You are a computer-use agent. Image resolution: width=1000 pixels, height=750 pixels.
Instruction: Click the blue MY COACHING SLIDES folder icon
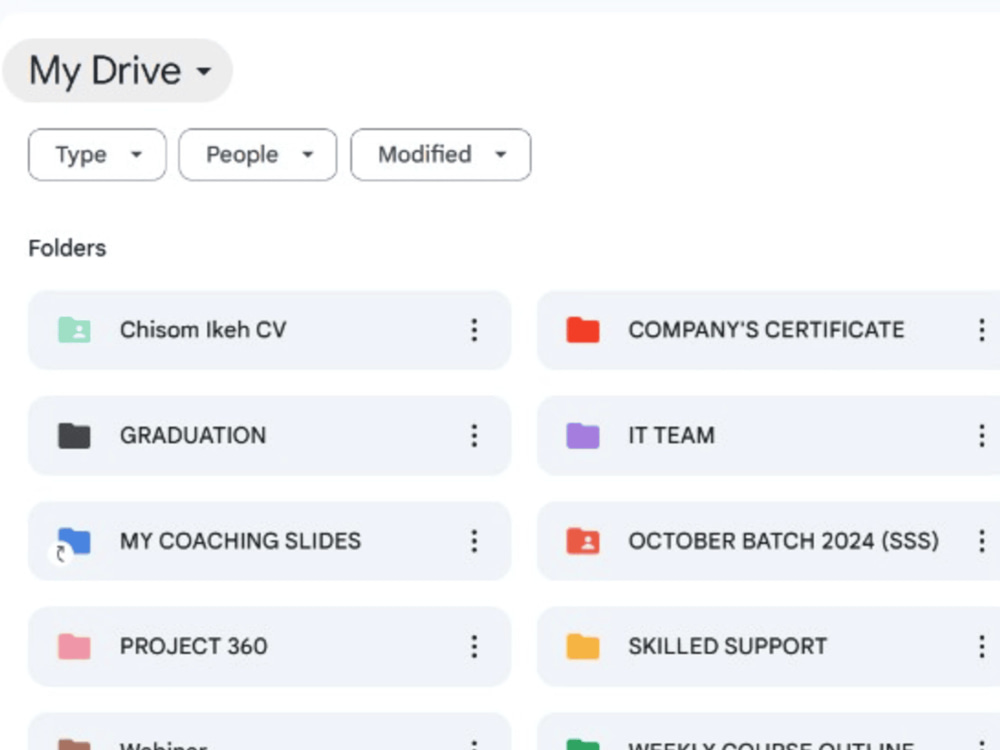point(74,541)
